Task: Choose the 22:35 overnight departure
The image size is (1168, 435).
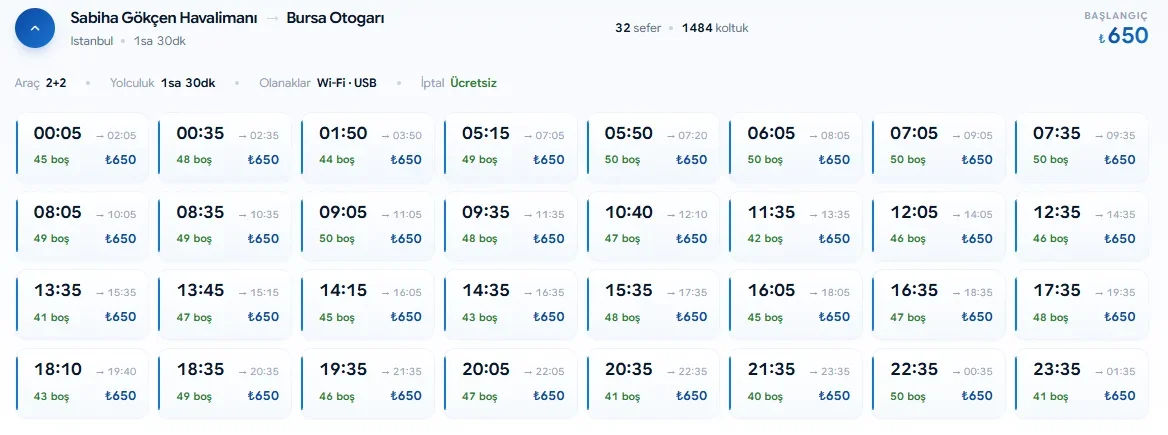Action: [939, 384]
